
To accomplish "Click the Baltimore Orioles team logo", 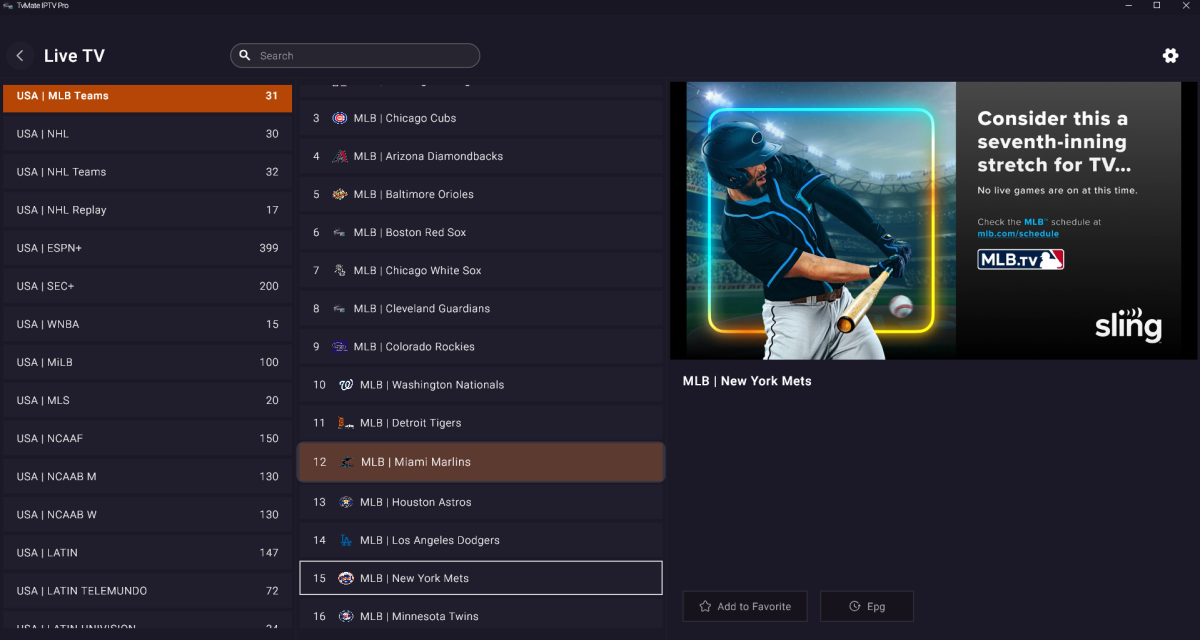I will tap(340, 194).
